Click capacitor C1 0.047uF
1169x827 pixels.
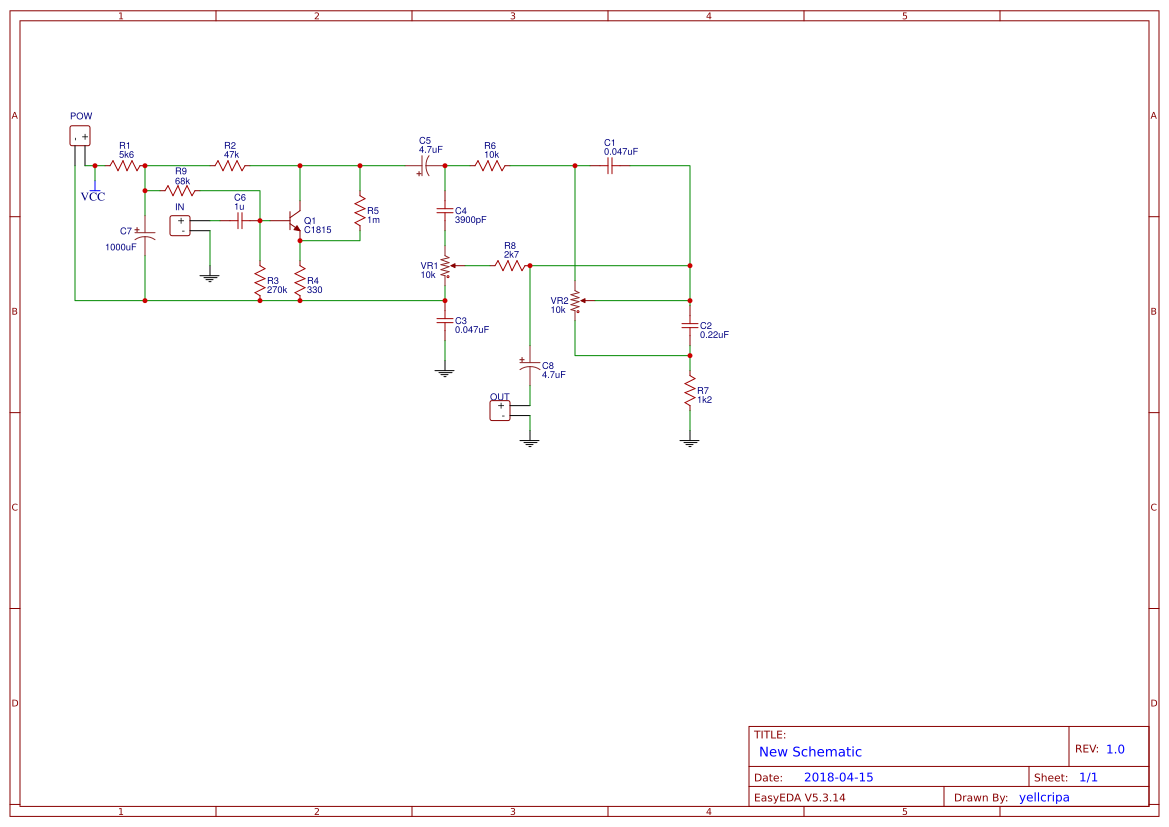[x=609, y=164]
